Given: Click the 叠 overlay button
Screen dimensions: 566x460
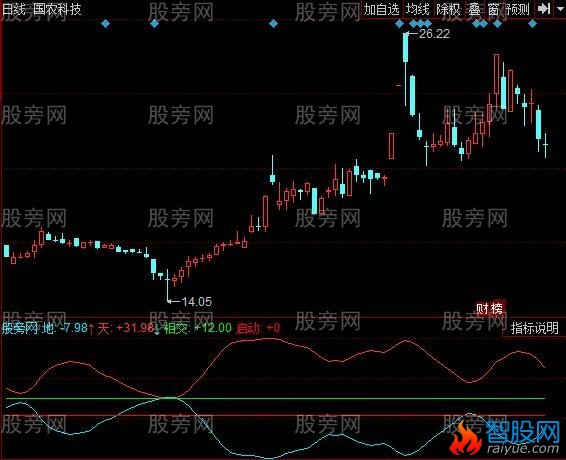Looking at the screenshot, I should 475,9.
